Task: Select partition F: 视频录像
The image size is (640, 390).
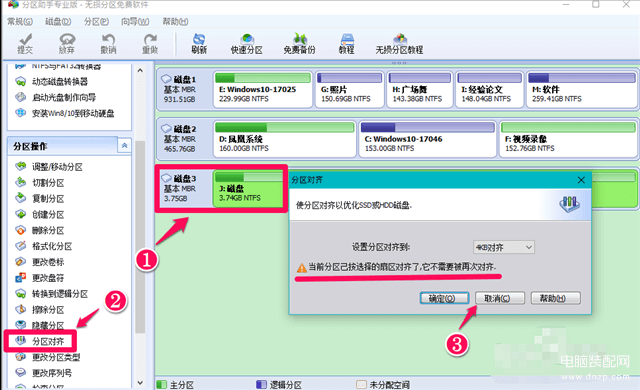Action: pyautogui.click(x=568, y=139)
